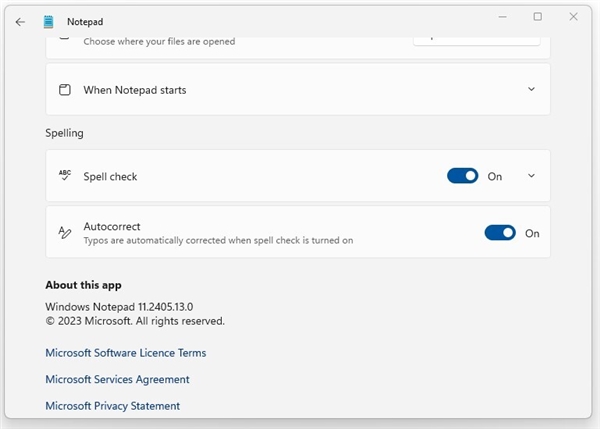Go back using the back arrow
This screenshot has height=429, width=600.
coord(20,21)
